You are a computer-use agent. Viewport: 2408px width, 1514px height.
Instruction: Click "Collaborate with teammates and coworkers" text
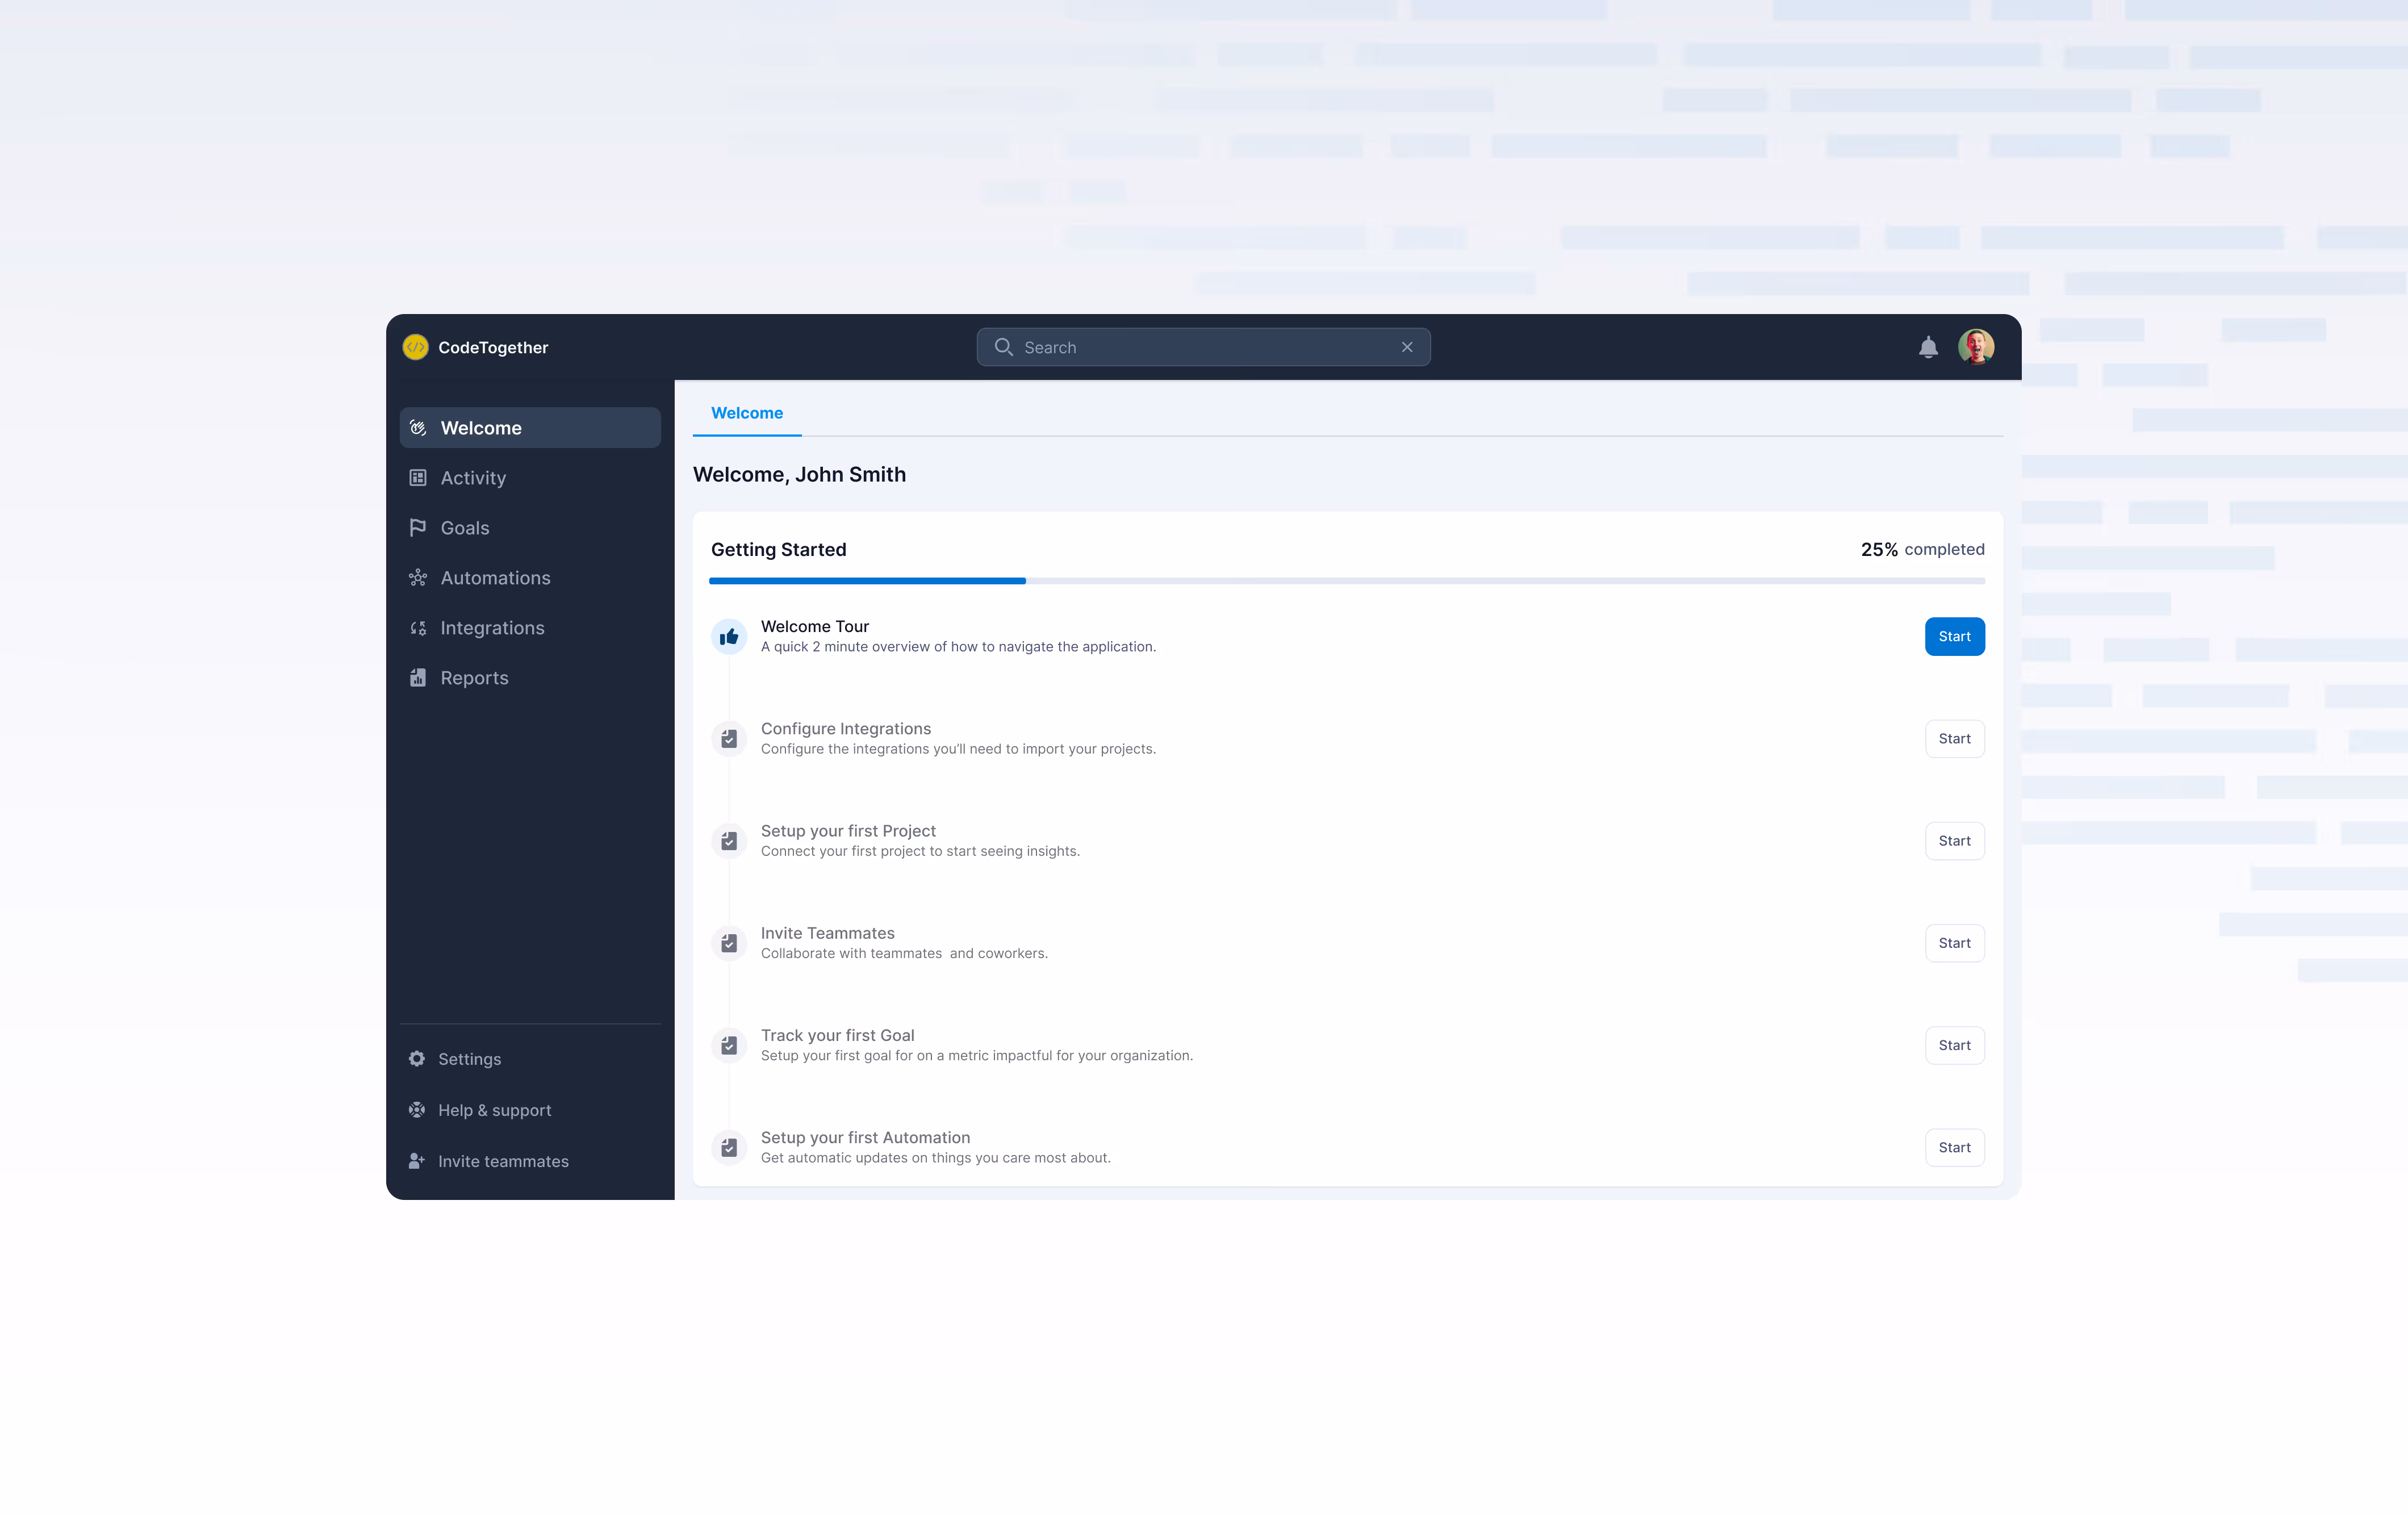click(904, 954)
